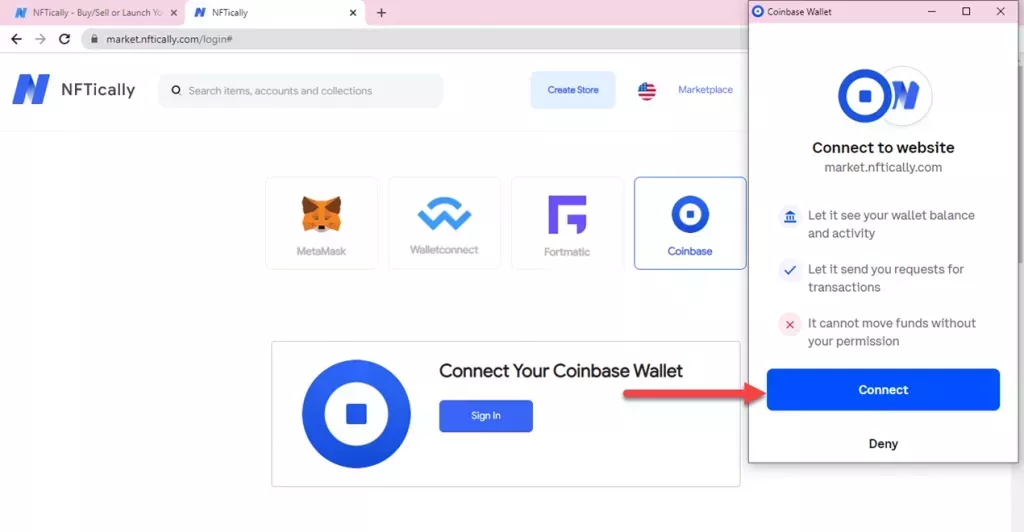Click the Connect button in Coinbase Wallet

click(883, 390)
